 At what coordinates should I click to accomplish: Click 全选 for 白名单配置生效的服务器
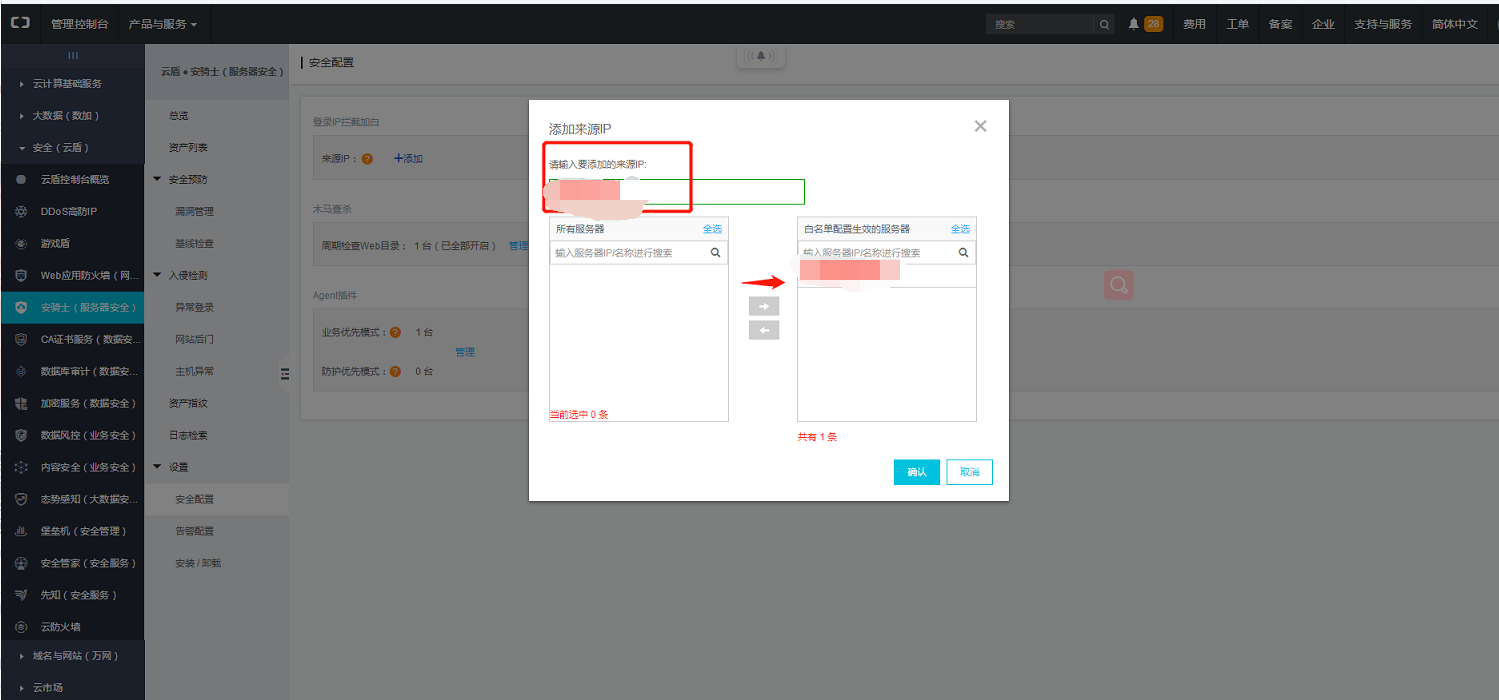click(x=960, y=228)
